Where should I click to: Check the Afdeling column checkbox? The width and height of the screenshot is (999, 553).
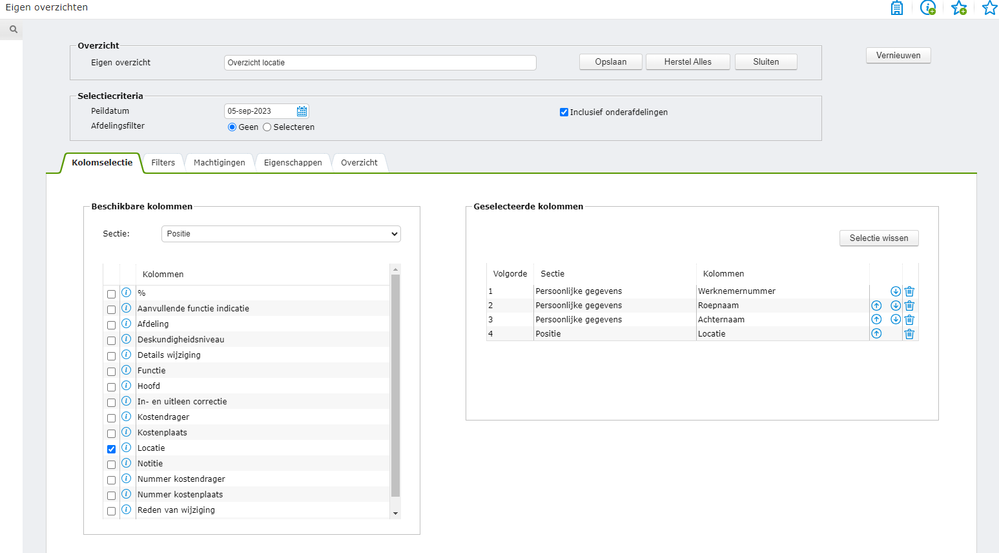pos(111,325)
